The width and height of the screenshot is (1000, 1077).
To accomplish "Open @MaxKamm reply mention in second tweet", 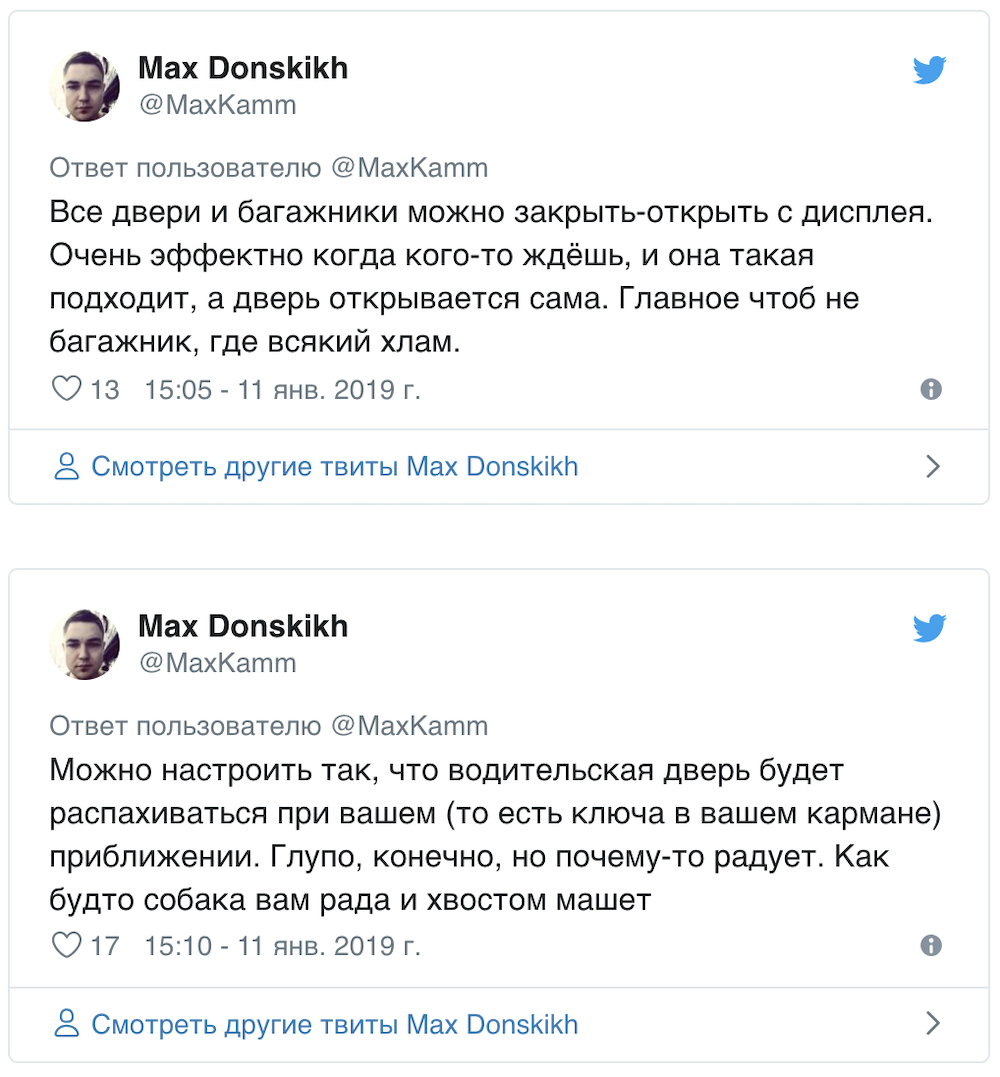I will [x=409, y=726].
